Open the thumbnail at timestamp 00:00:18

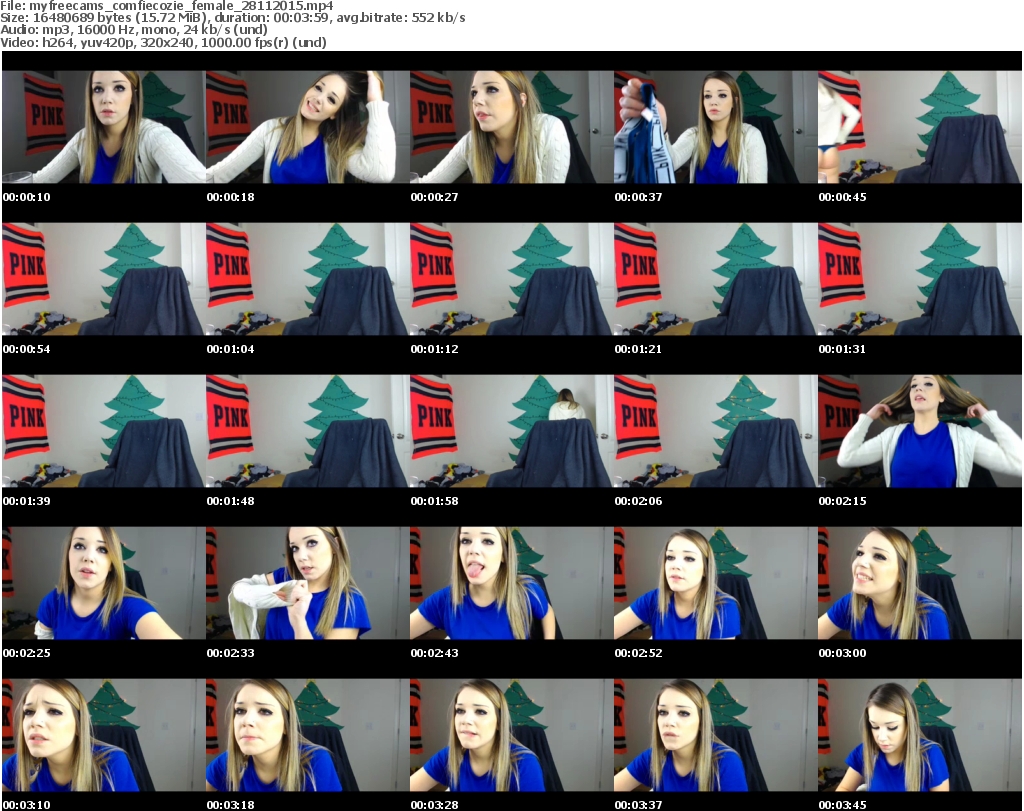tap(308, 127)
